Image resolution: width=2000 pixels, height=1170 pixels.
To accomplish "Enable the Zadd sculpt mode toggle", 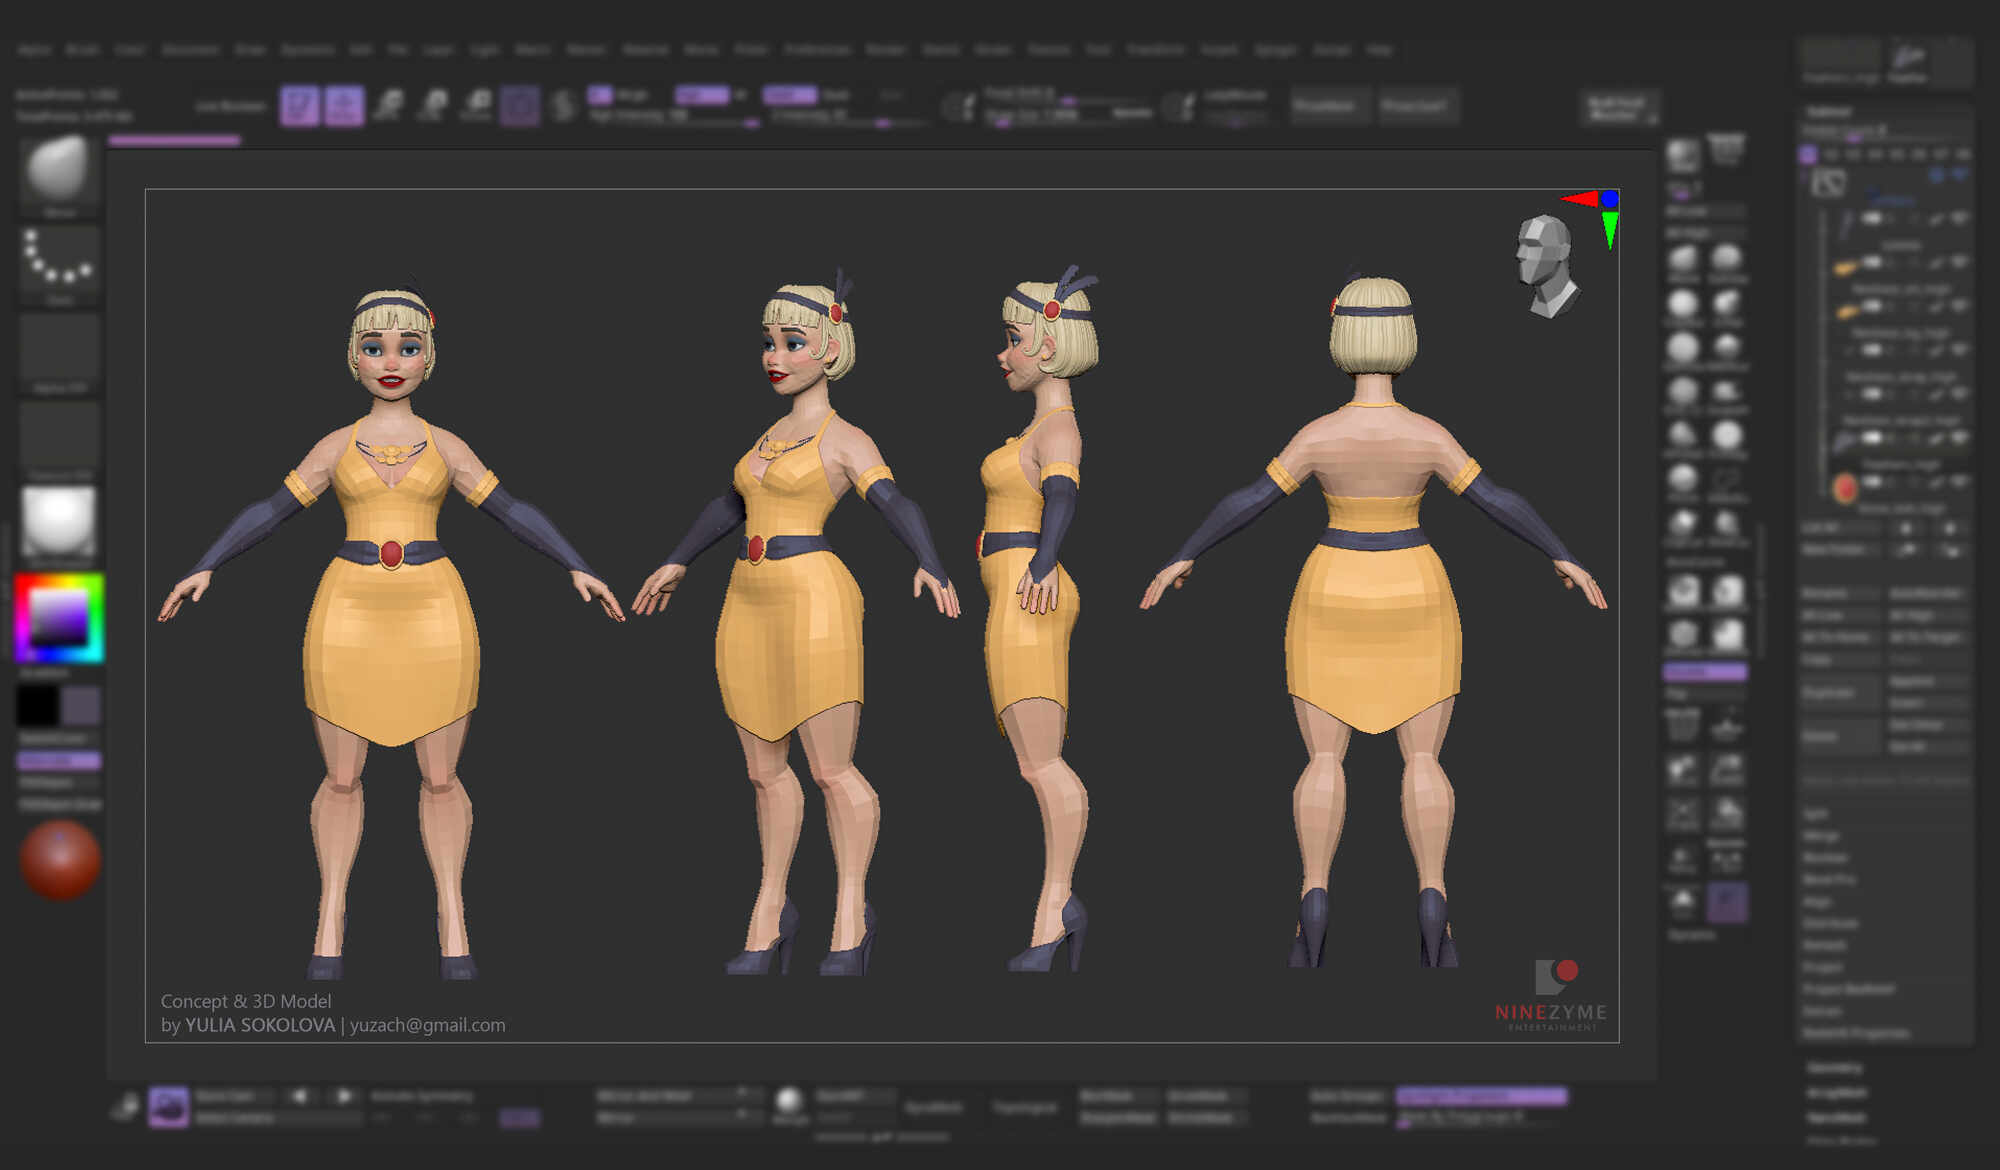I will 789,95.
